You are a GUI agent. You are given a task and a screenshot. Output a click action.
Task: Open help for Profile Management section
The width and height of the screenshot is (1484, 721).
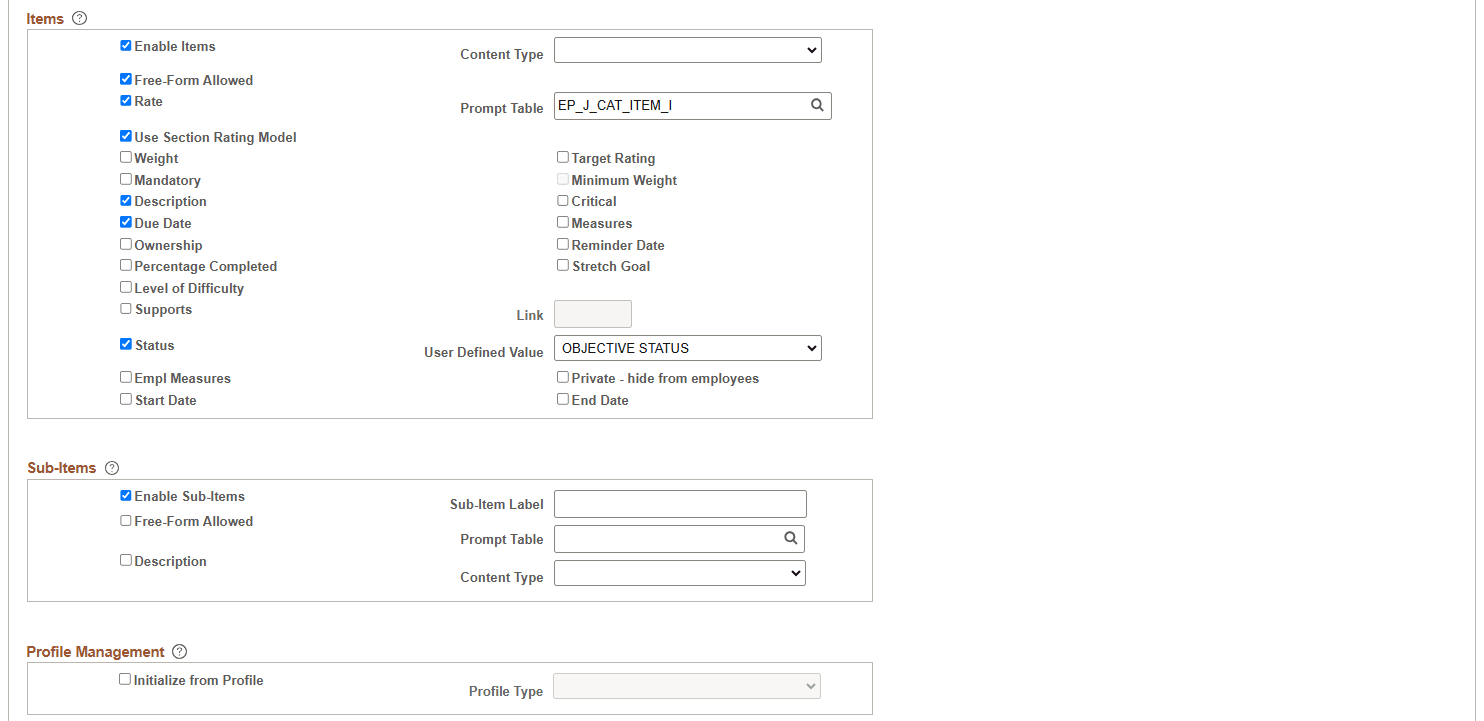(179, 651)
